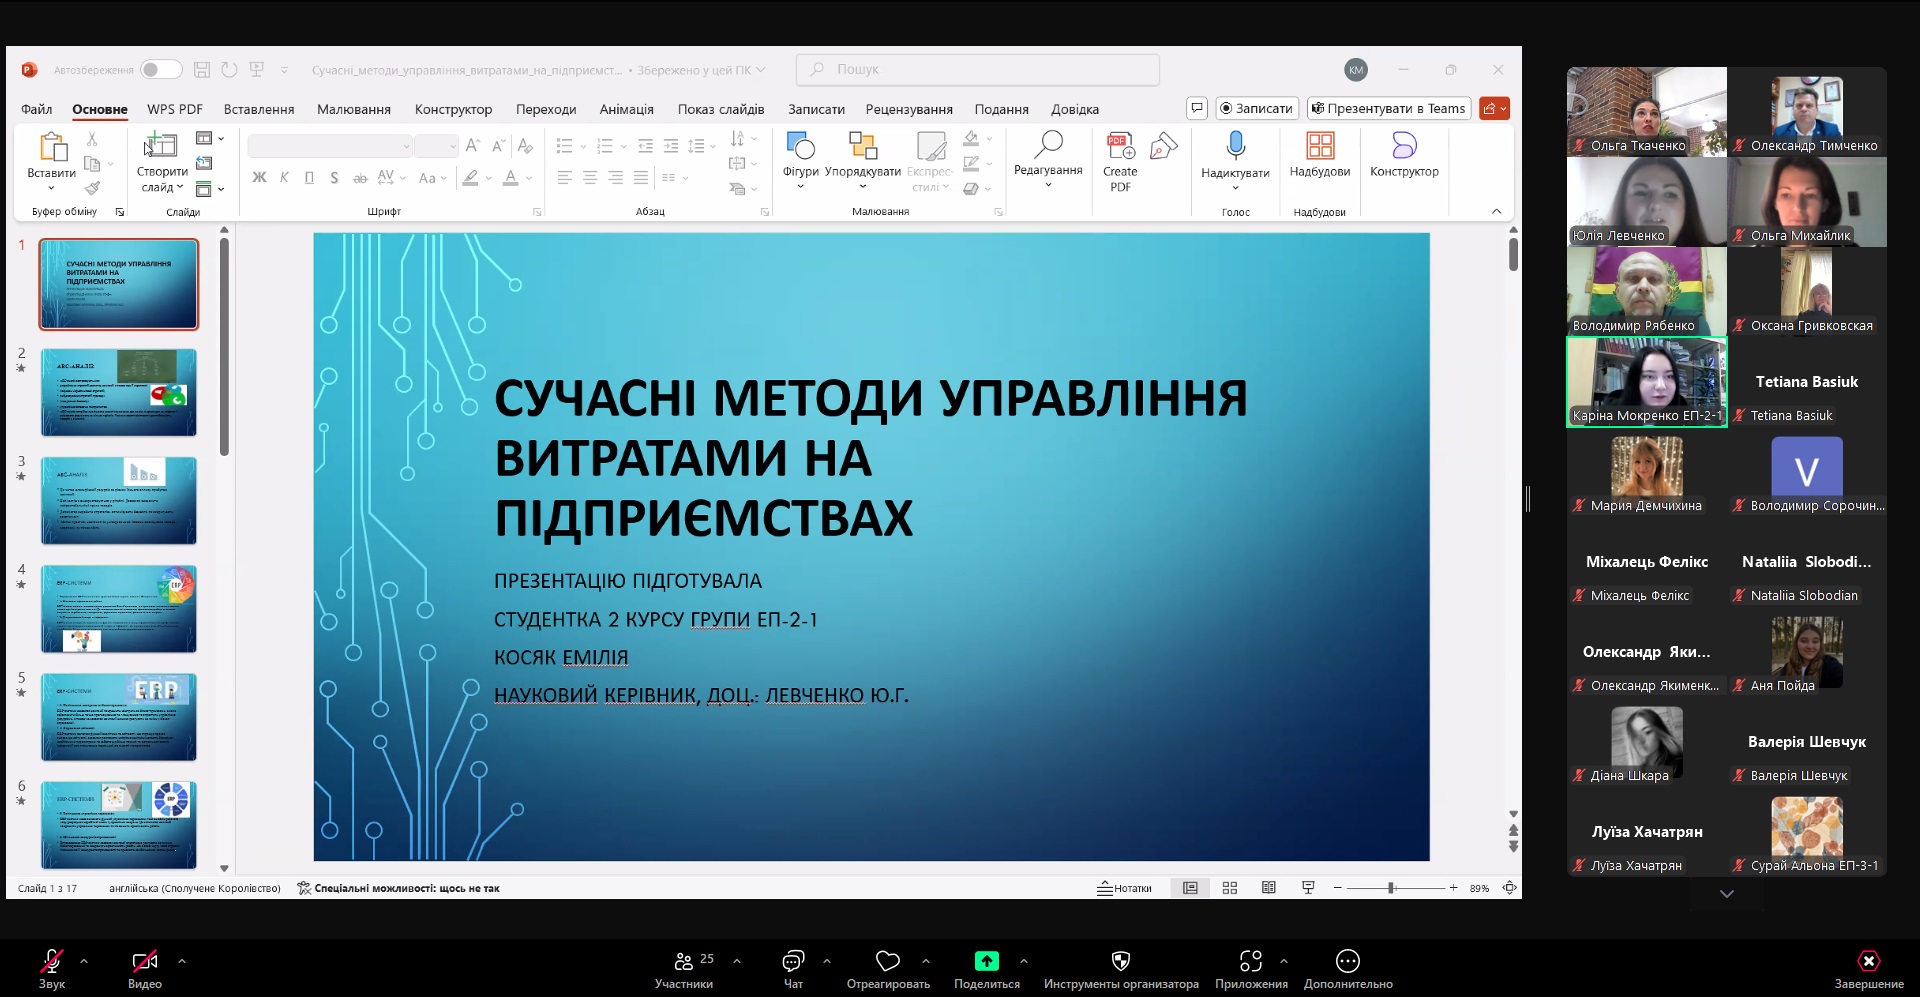The width and height of the screenshot is (1920, 997).
Task: Open Shapes (Фігури) gallery
Action: (800, 148)
